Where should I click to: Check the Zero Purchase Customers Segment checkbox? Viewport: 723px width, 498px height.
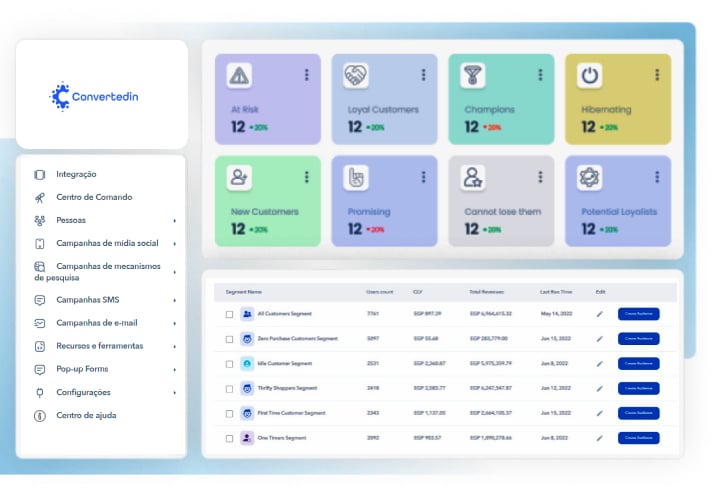tap(229, 339)
